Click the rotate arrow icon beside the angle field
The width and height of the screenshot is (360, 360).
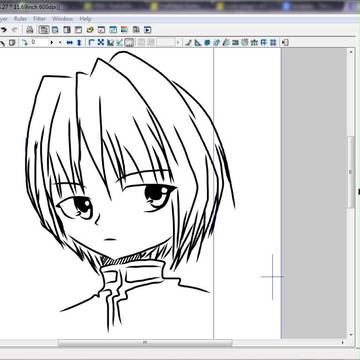point(24,43)
